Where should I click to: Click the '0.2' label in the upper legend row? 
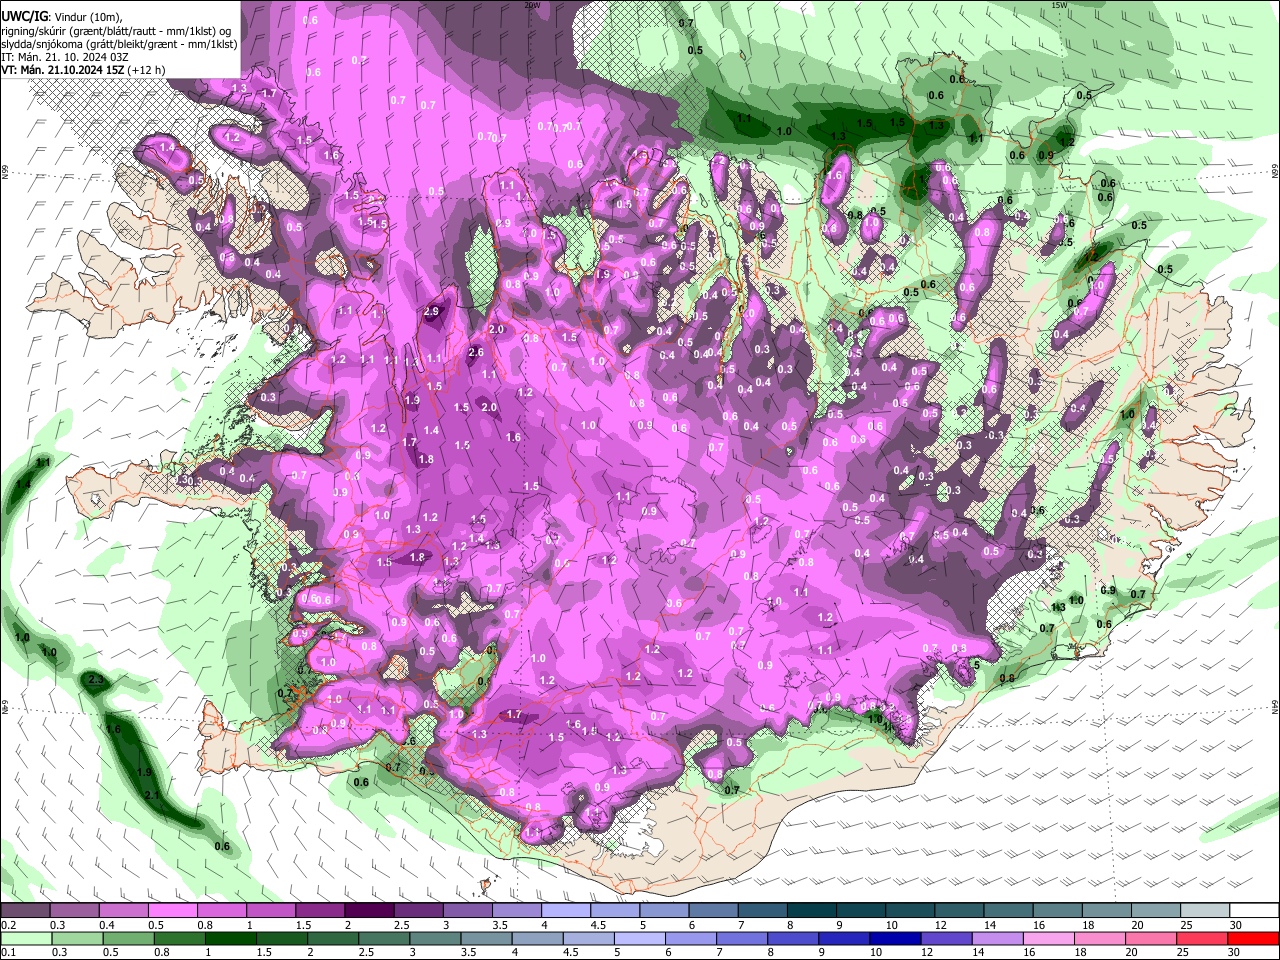(x=9, y=925)
